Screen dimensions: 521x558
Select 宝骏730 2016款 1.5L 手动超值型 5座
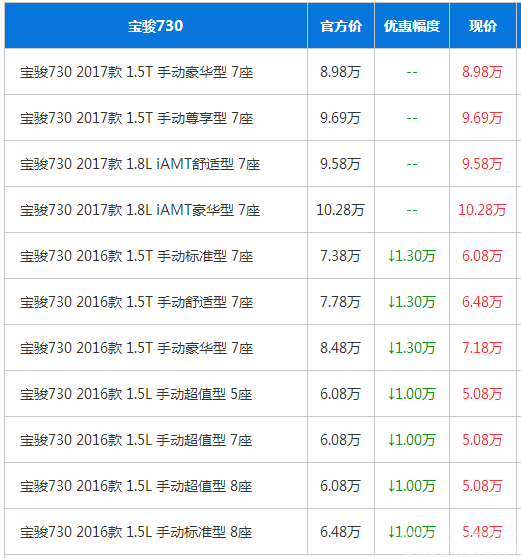point(136,394)
